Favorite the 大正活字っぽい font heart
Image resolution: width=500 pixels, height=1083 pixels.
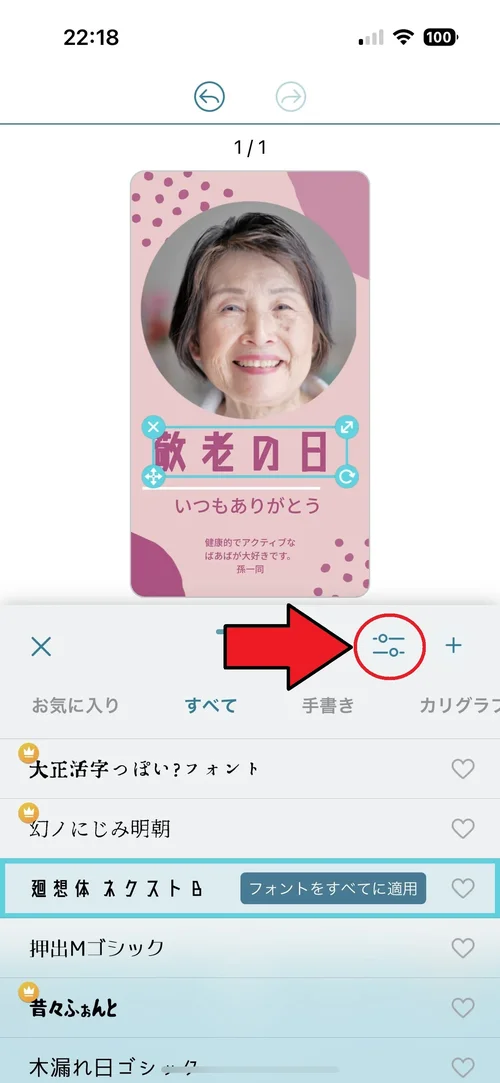tap(463, 769)
